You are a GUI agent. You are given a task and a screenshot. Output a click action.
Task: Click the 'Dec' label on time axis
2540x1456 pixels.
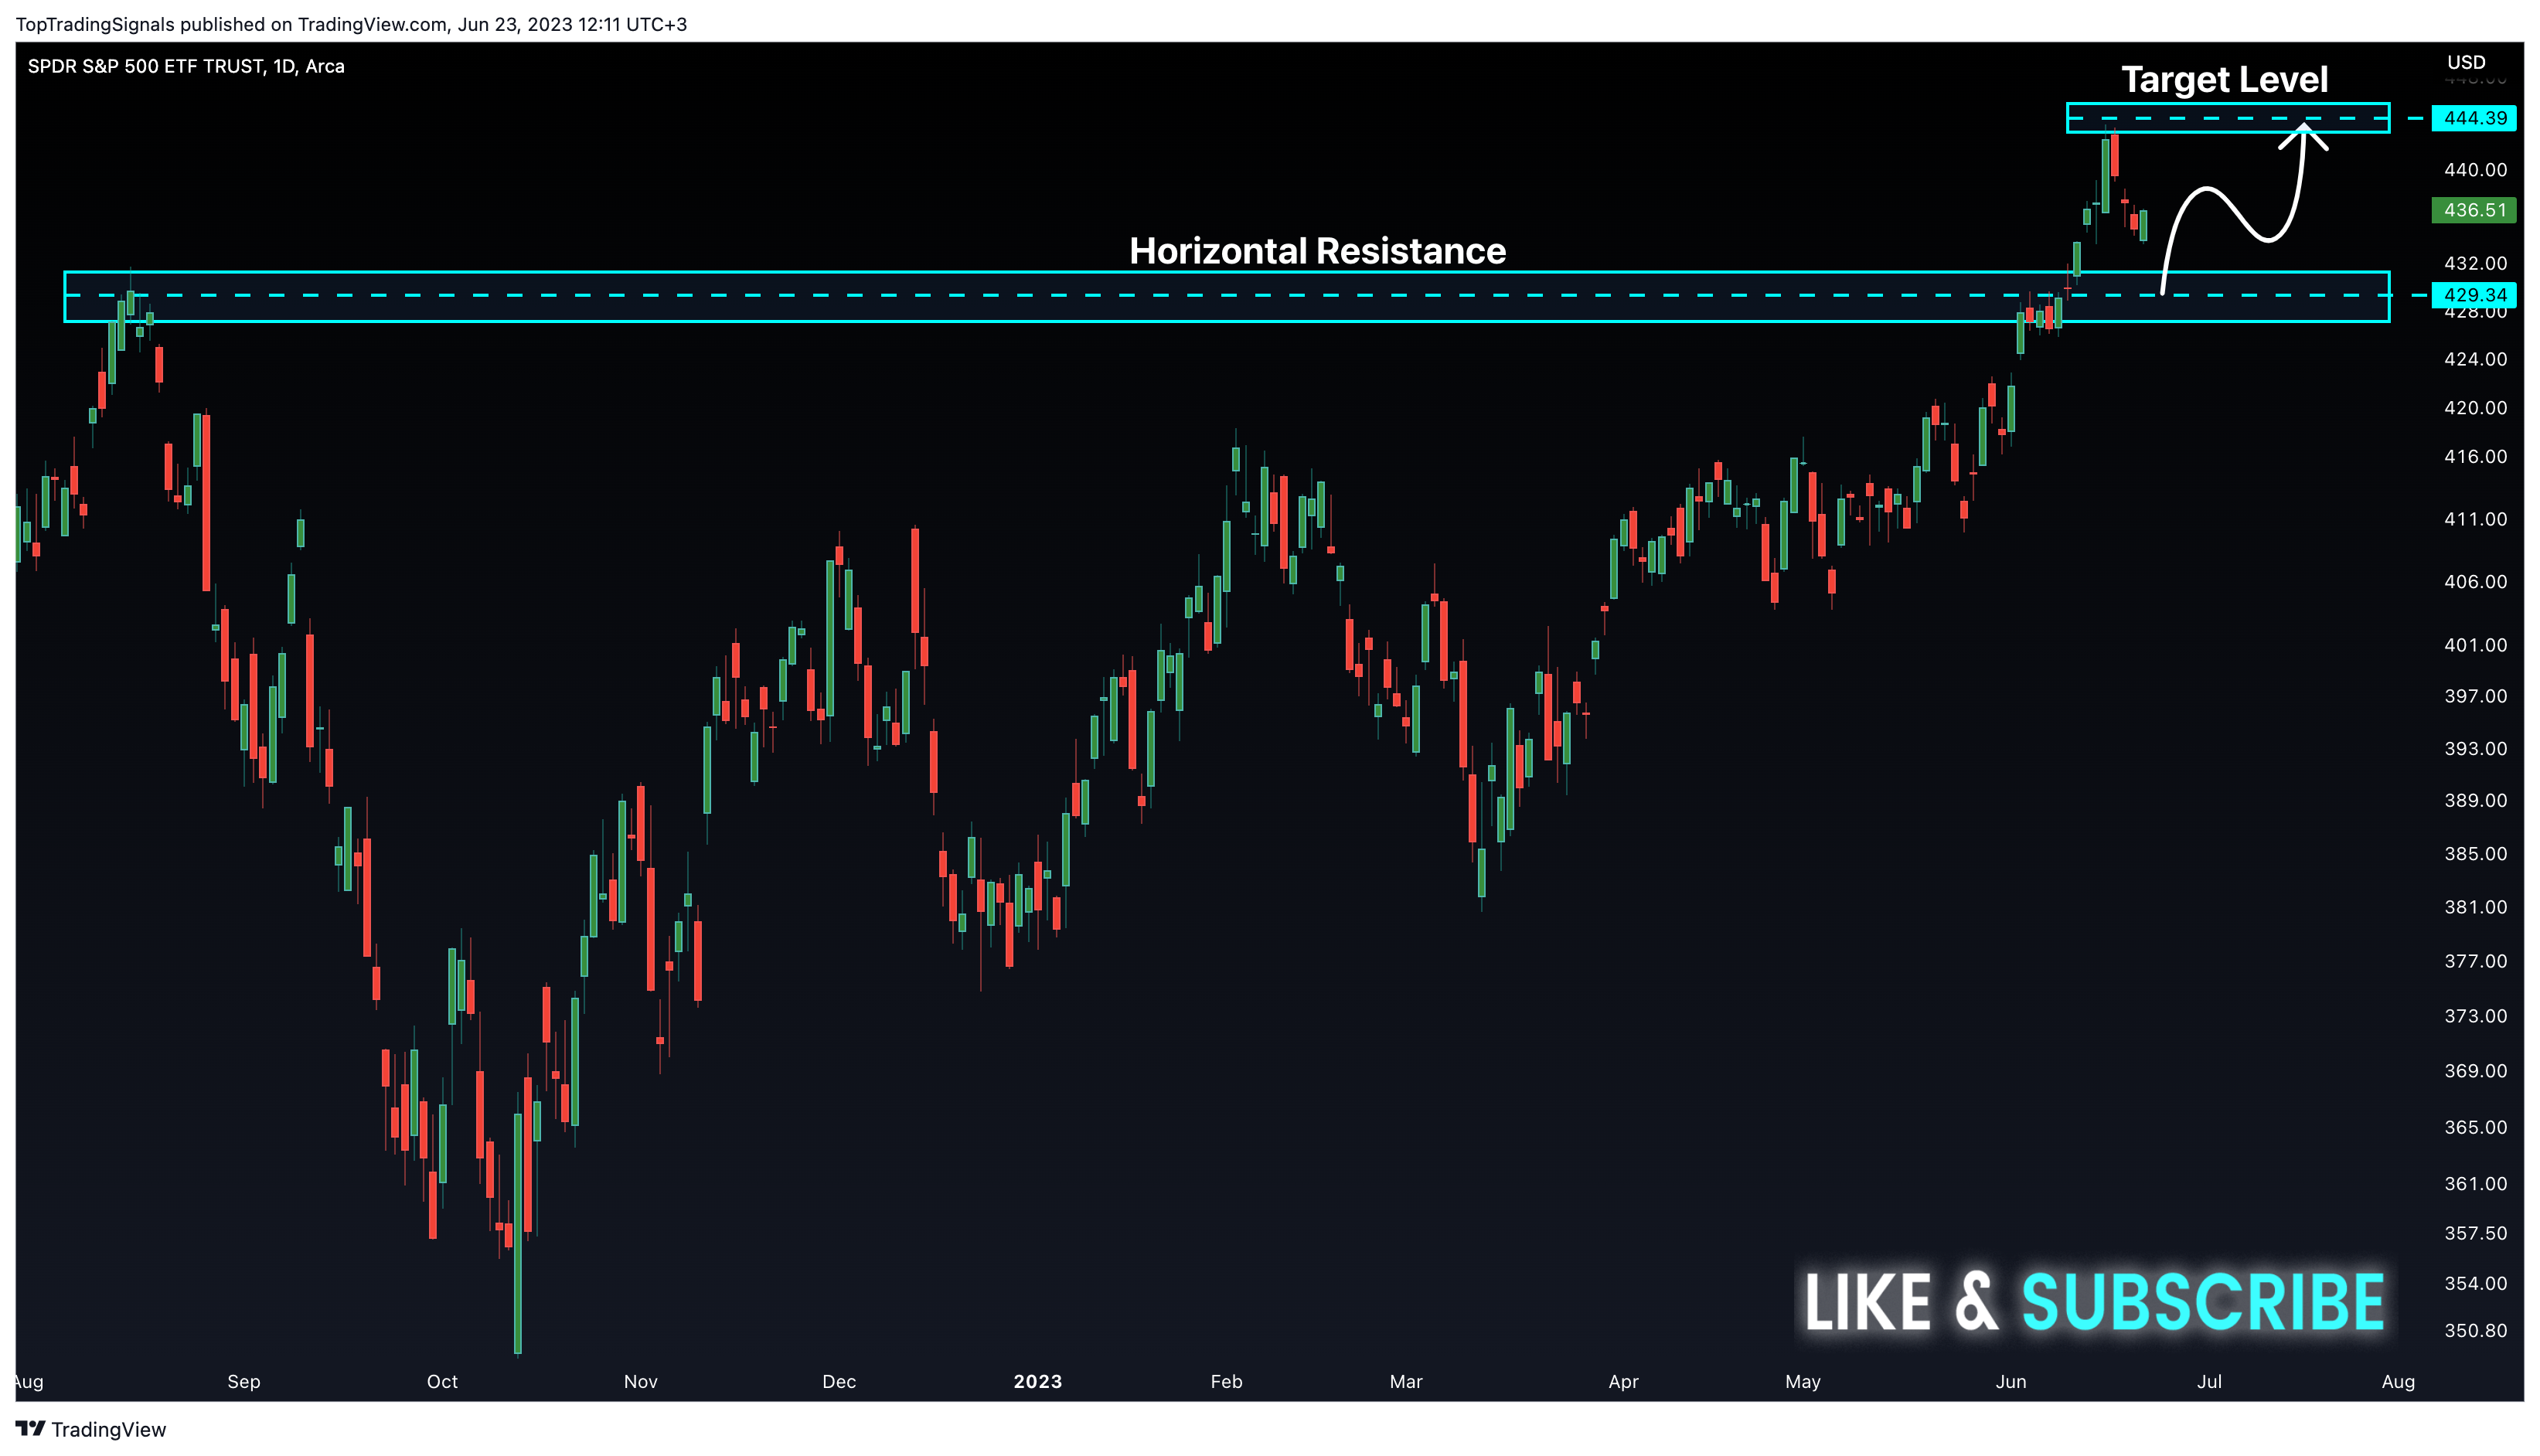839,1381
